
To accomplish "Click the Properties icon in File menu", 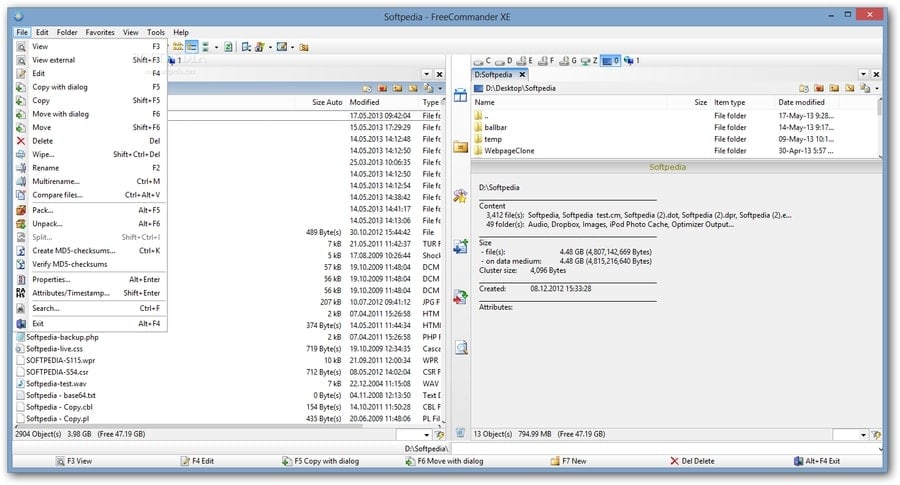I will coord(21,280).
